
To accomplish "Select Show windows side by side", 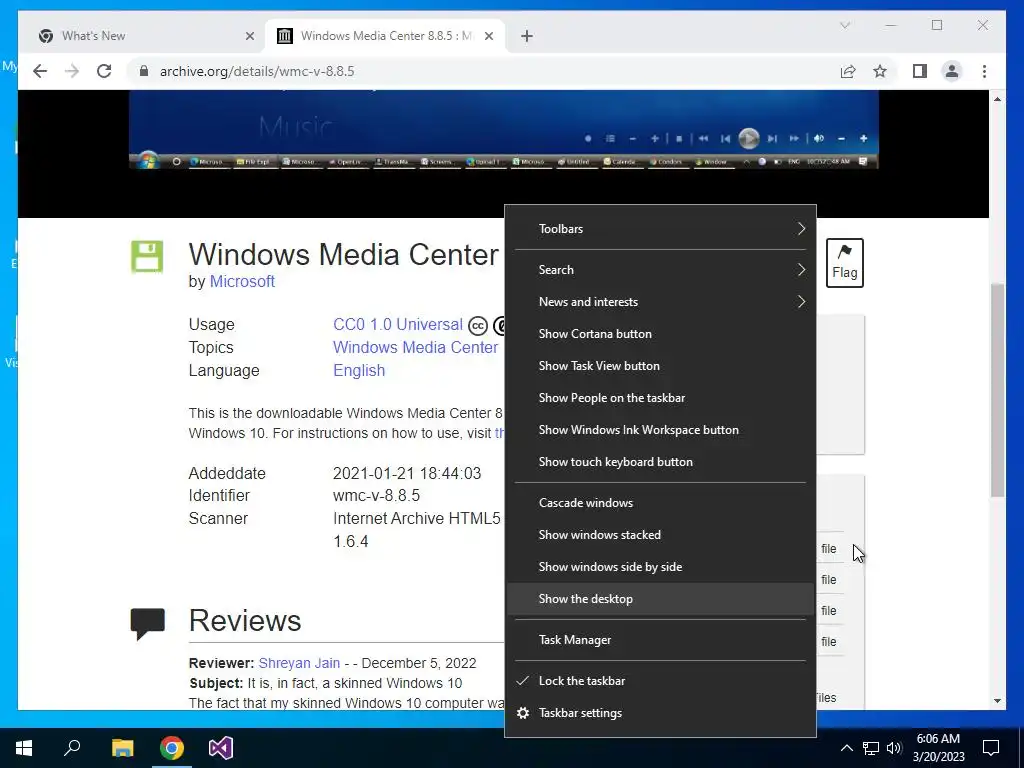I will (x=660, y=567).
